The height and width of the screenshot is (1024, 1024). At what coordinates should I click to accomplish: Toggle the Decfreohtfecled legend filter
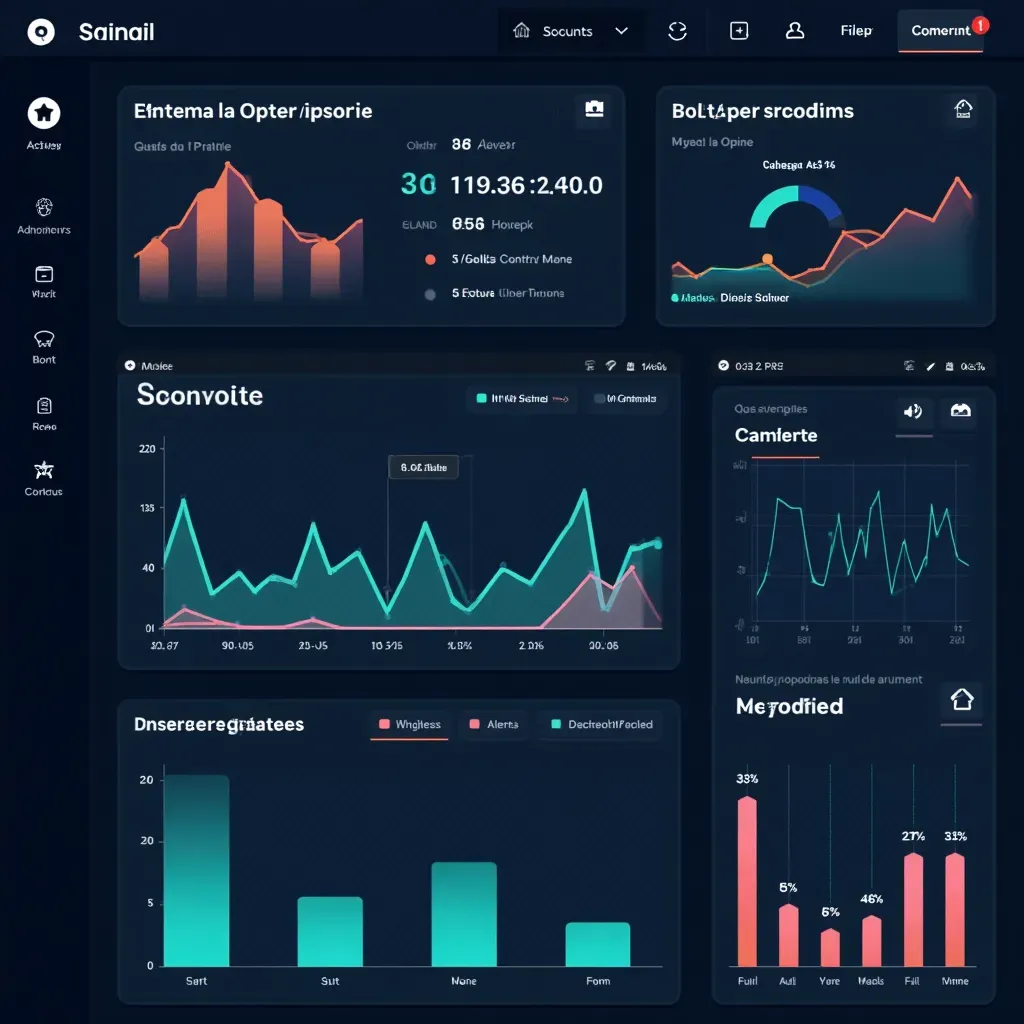pyautogui.click(x=601, y=724)
